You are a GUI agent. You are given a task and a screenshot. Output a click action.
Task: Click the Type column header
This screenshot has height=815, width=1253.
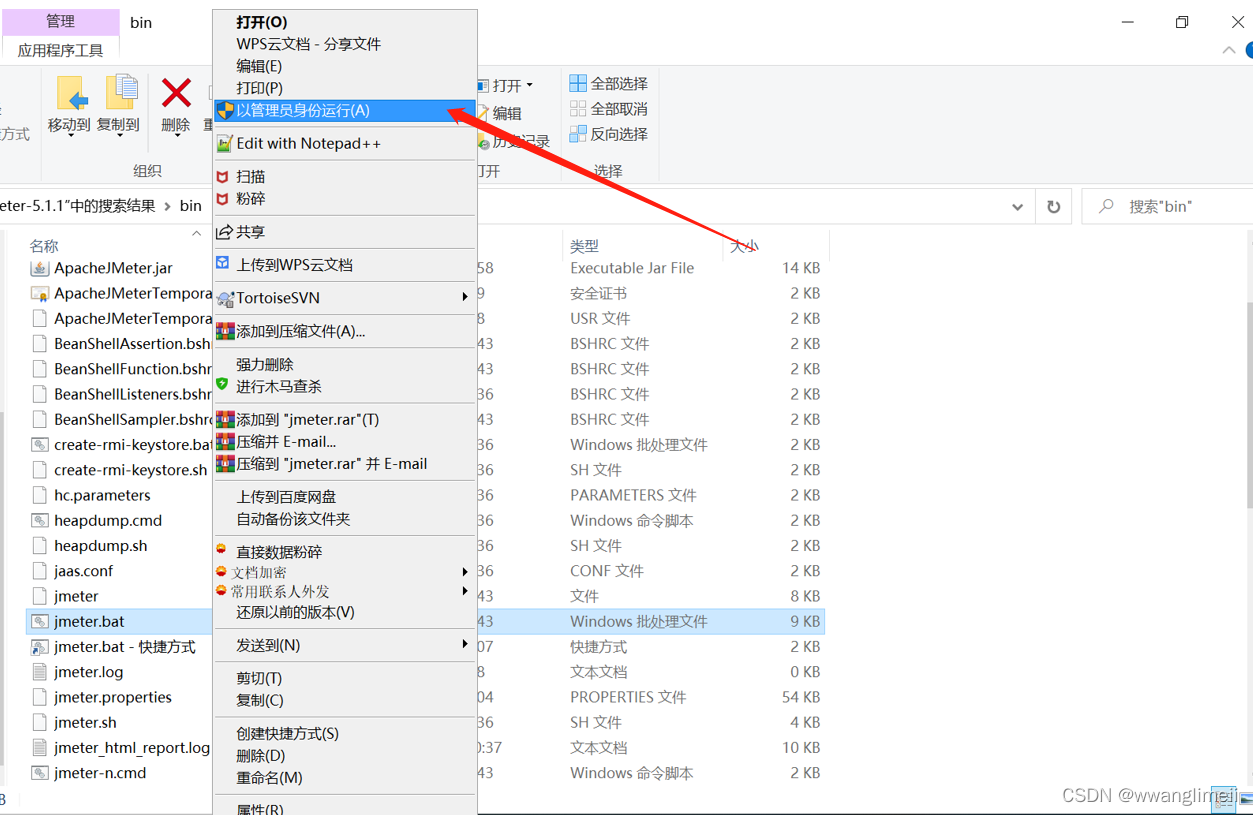[x=584, y=245]
